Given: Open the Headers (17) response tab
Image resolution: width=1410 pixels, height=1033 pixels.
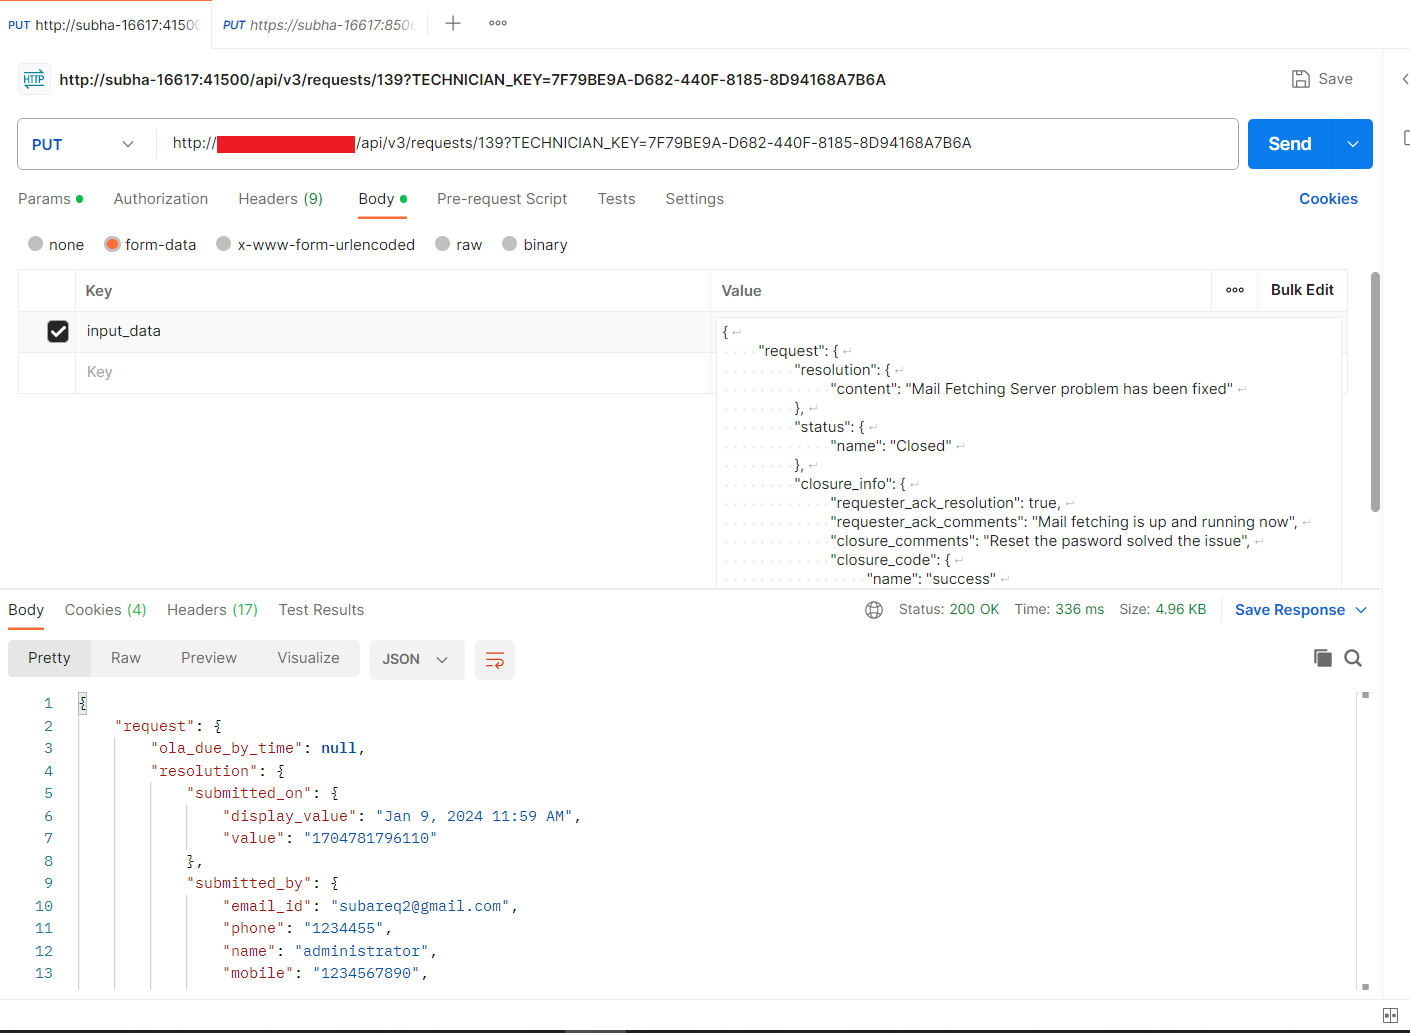Looking at the screenshot, I should click(x=212, y=610).
